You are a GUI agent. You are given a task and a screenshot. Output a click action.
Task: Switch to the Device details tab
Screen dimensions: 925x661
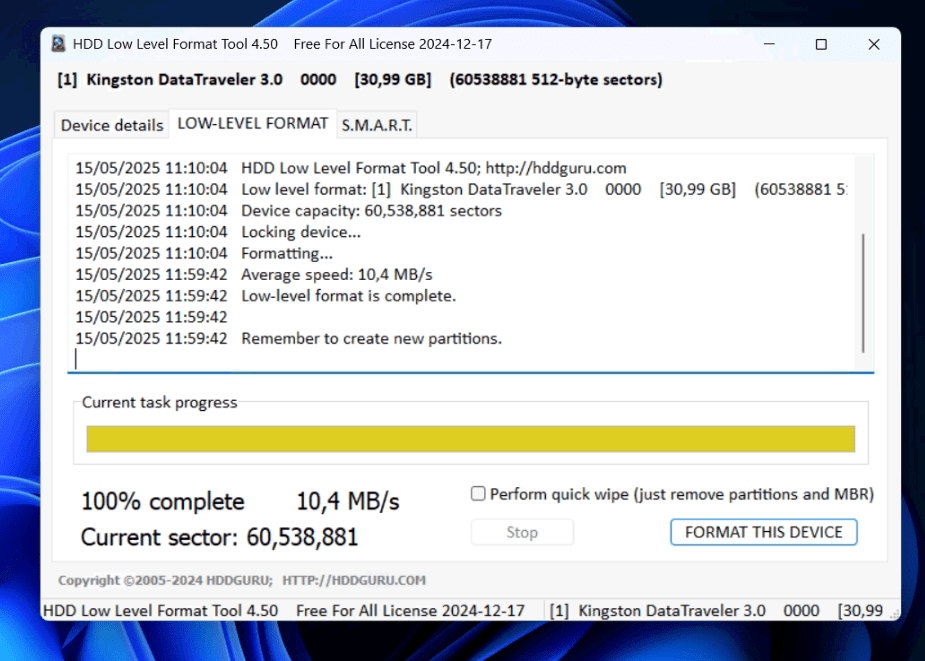(x=112, y=125)
